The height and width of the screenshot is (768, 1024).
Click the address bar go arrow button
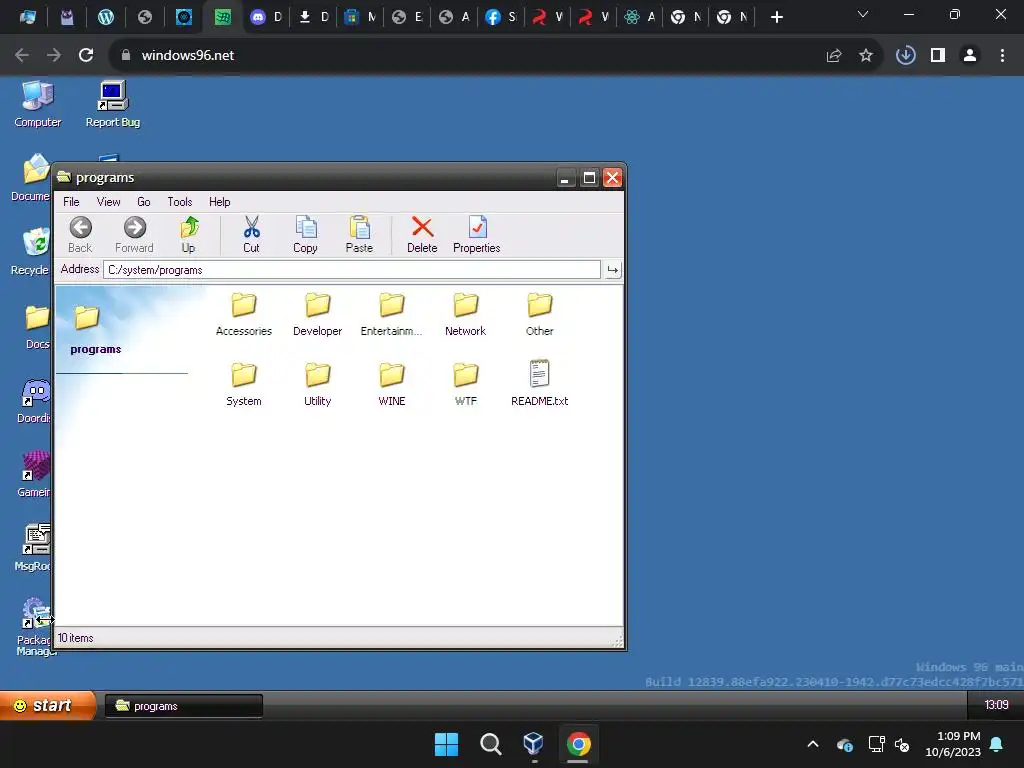(x=613, y=270)
